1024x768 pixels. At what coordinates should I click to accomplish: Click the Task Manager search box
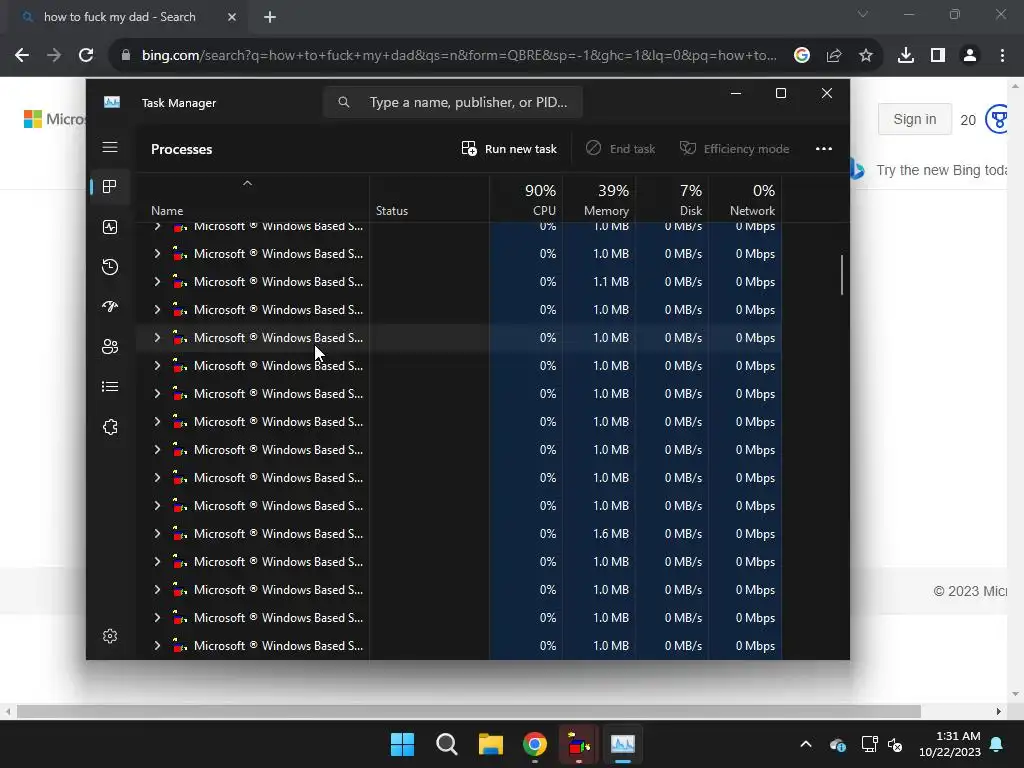453,103
